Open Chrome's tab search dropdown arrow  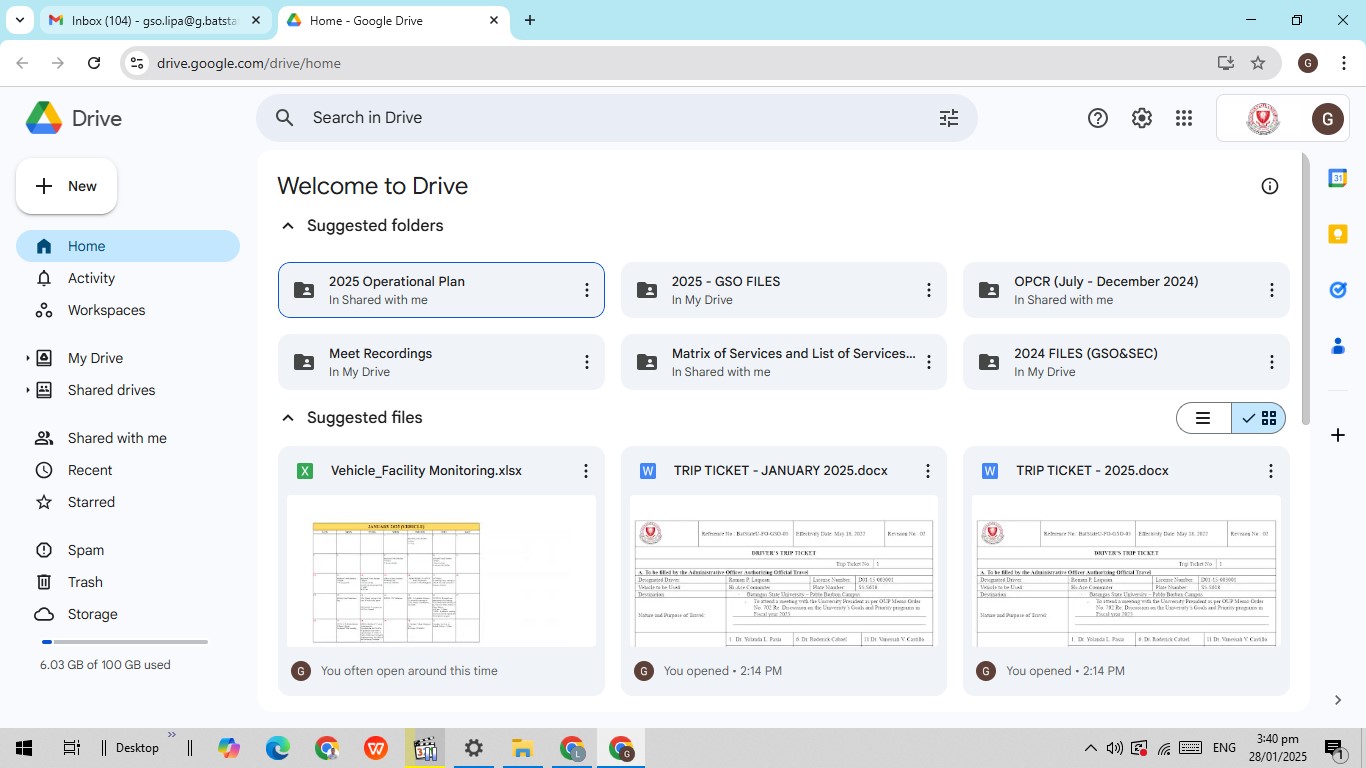[x=19, y=20]
